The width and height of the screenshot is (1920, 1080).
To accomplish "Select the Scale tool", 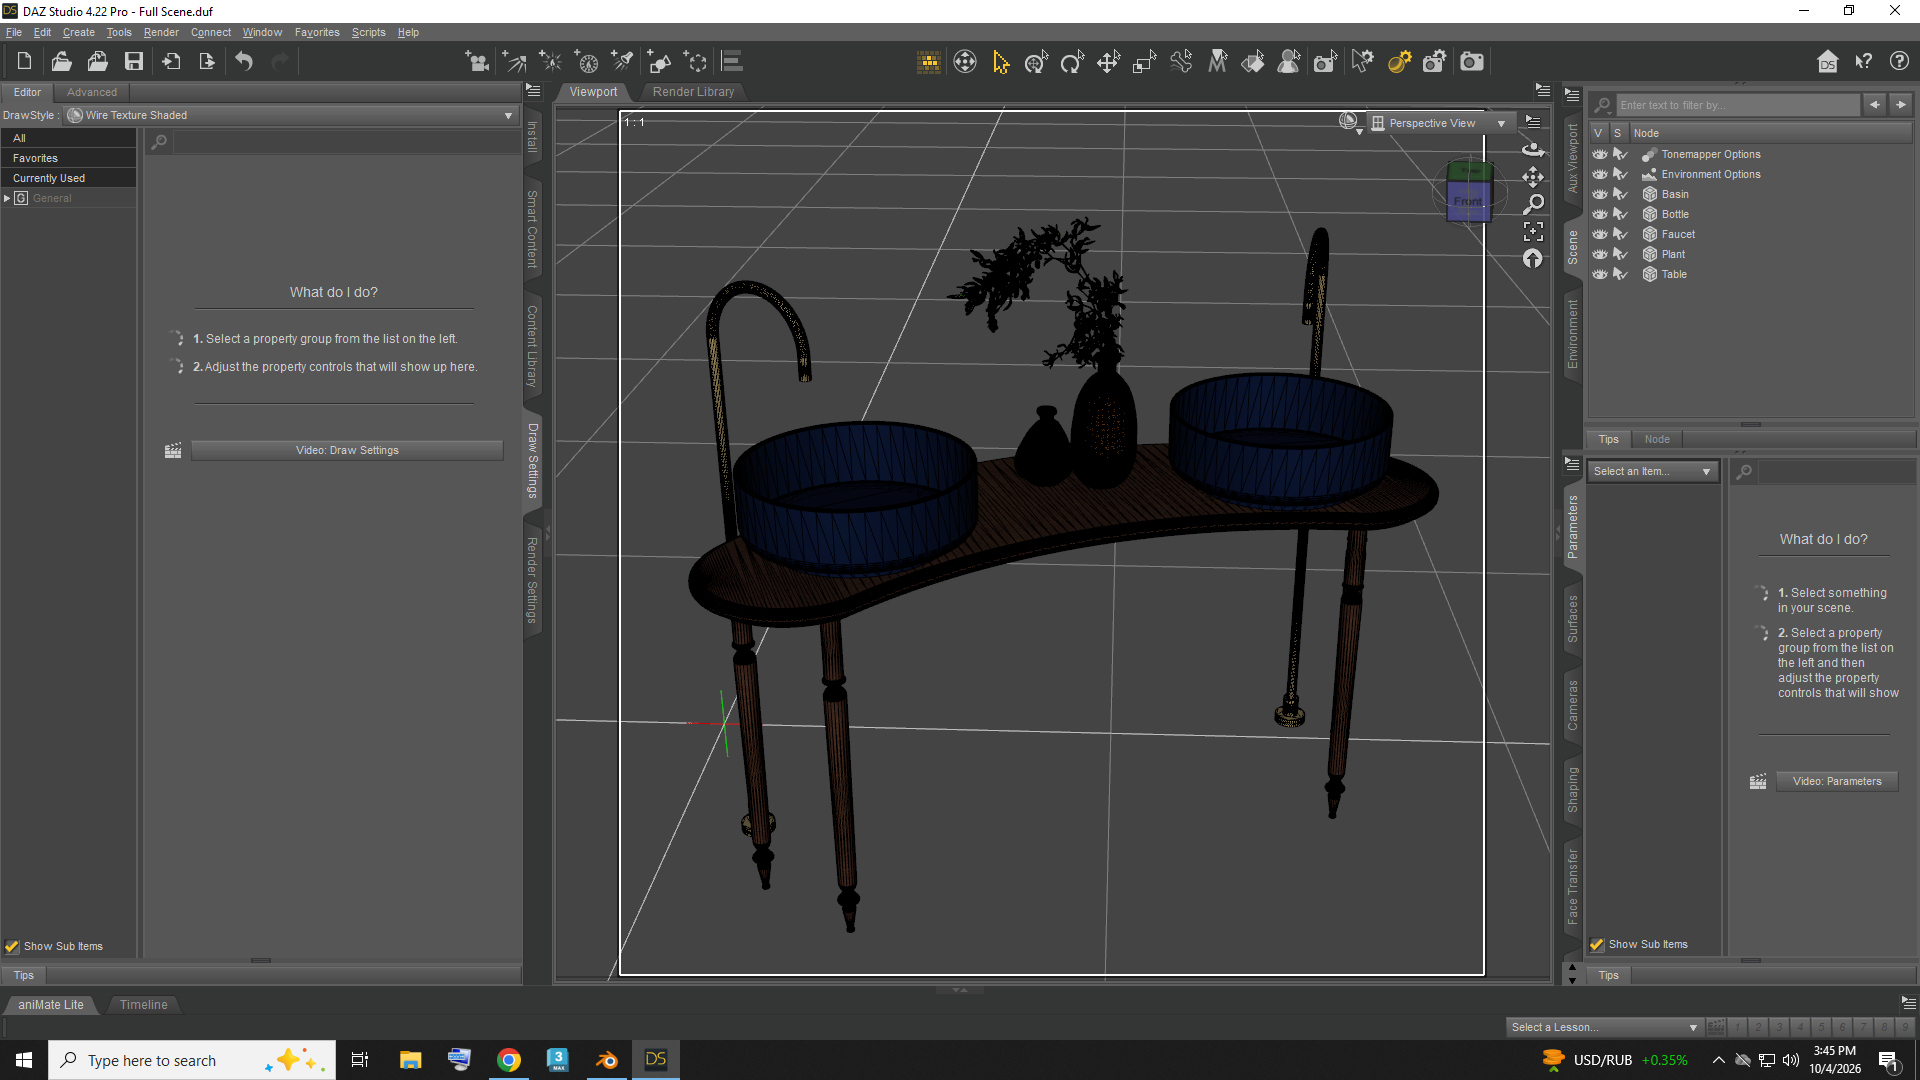I will click(1144, 62).
